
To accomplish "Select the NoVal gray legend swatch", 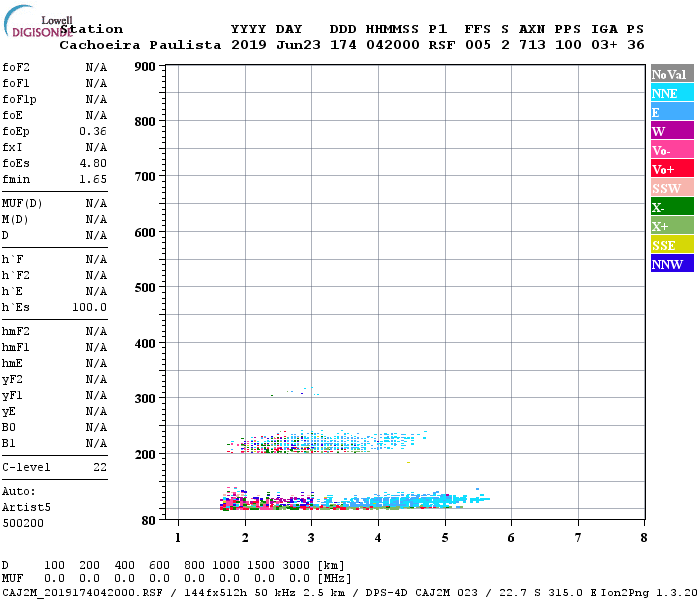I will point(672,74).
